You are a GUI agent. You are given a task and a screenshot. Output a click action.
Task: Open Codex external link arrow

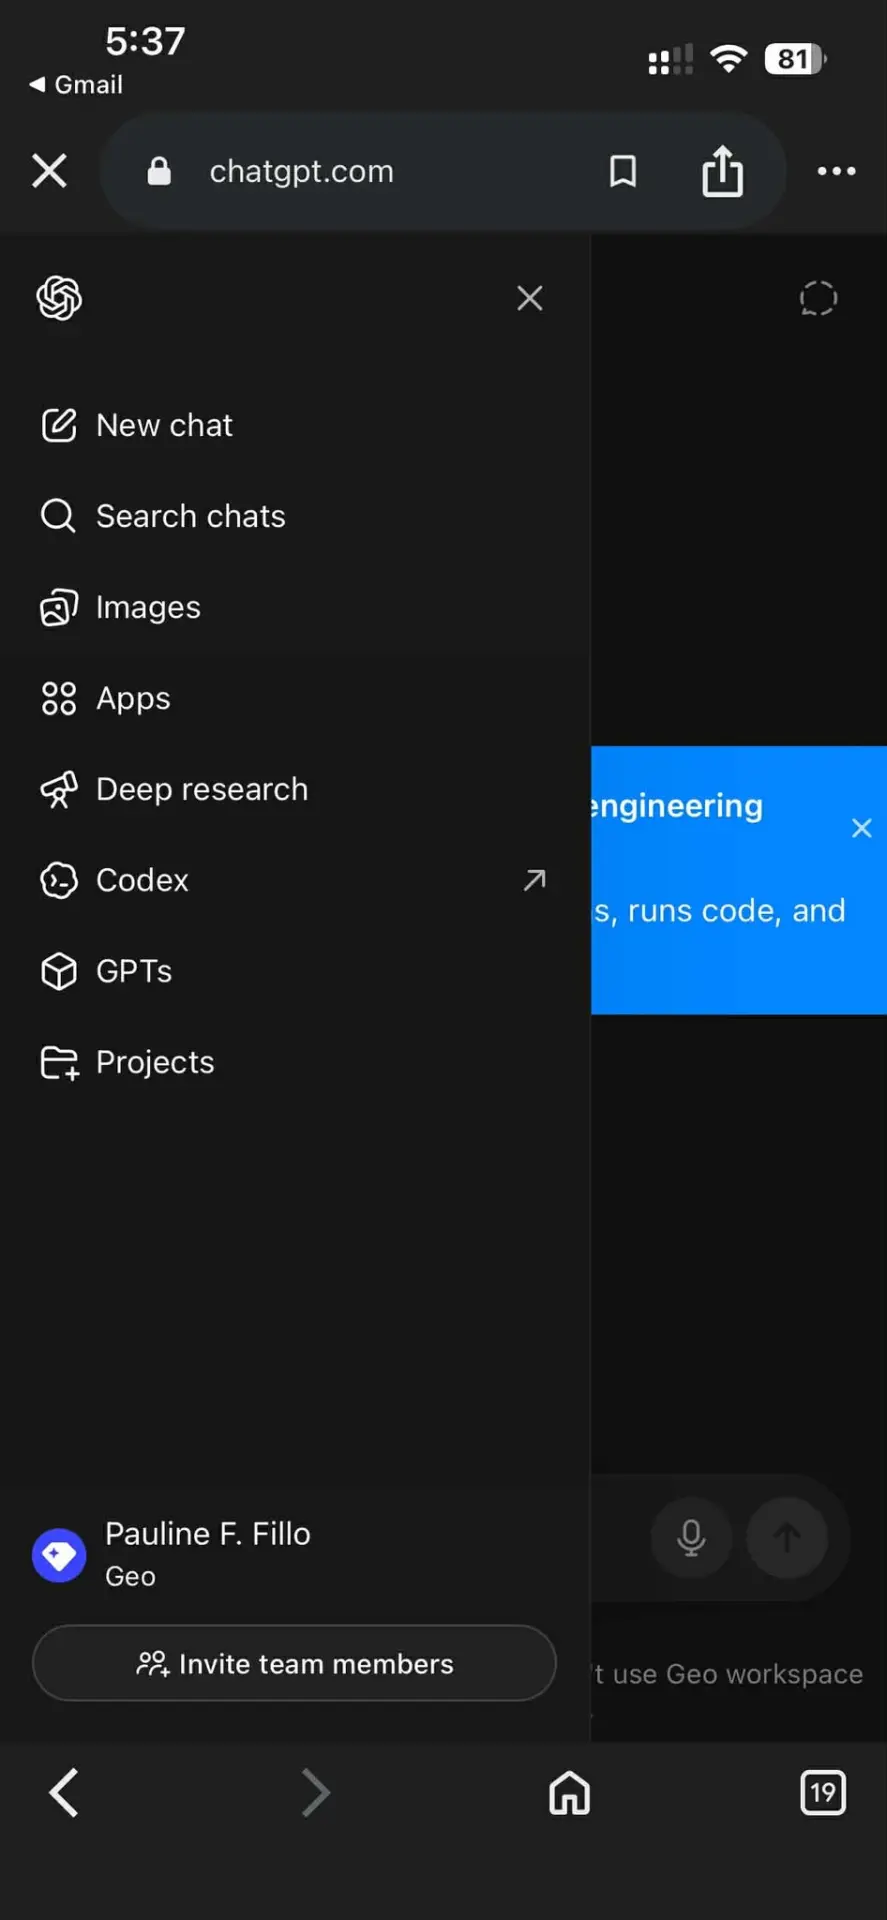(x=535, y=880)
